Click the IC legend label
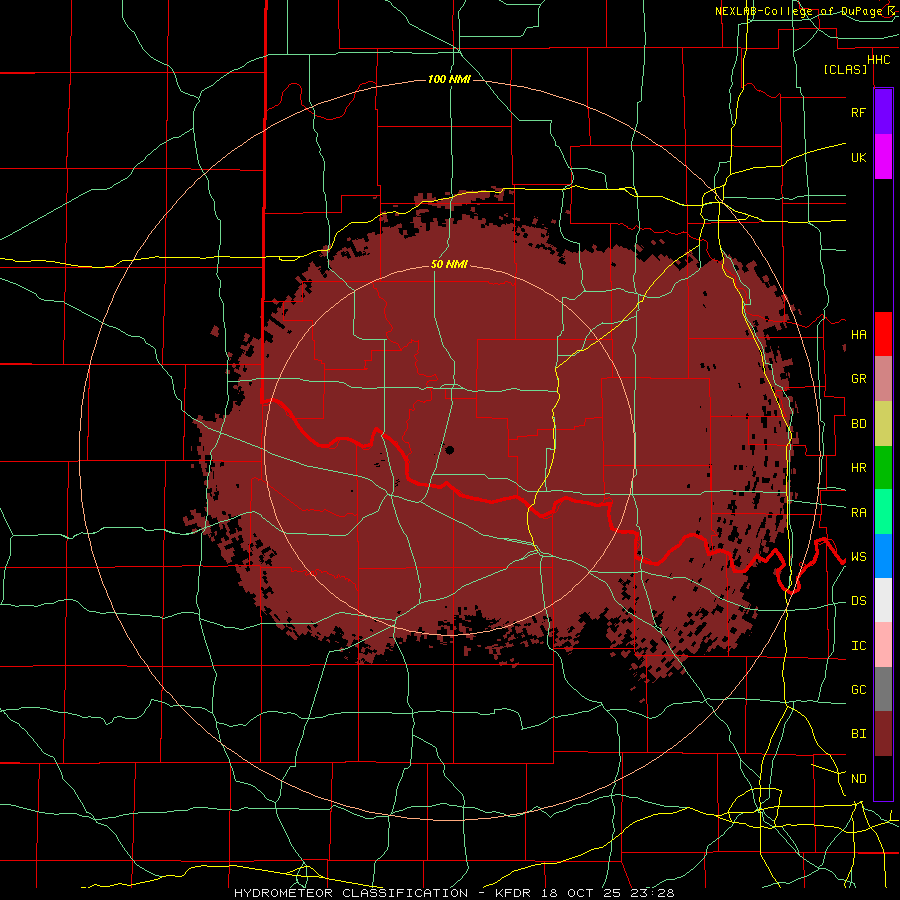Screen dimensions: 900x900 coord(858,646)
